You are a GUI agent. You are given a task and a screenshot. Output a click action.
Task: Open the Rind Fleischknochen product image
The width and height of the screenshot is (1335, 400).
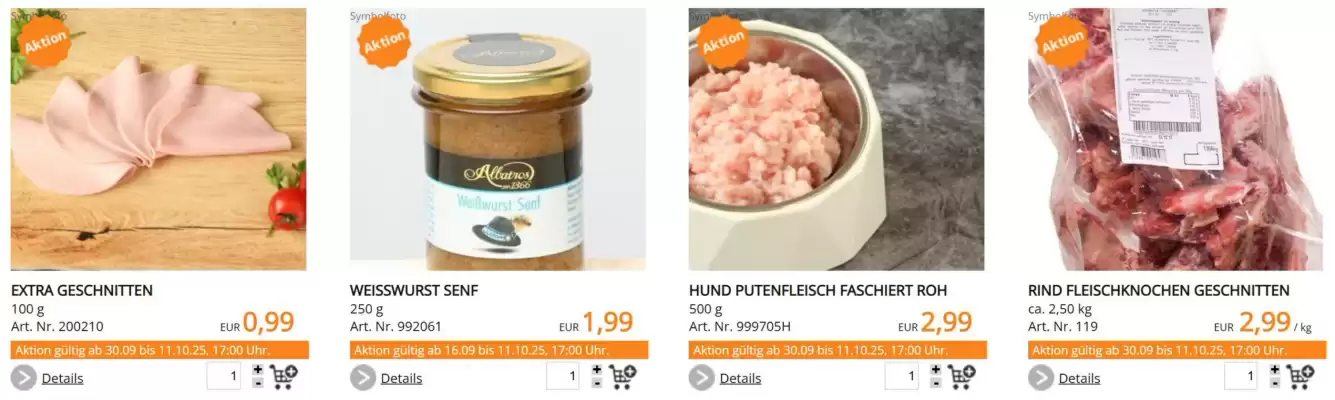[x=1176, y=139]
